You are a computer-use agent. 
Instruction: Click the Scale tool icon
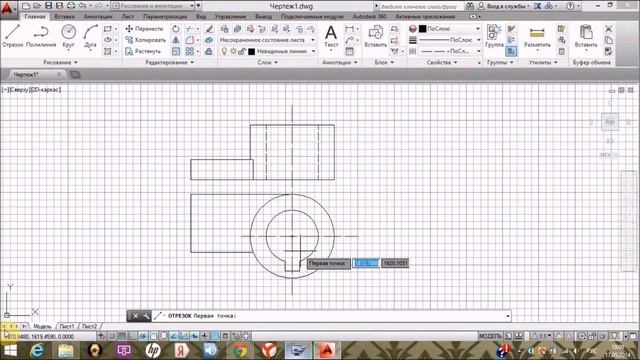(176, 51)
